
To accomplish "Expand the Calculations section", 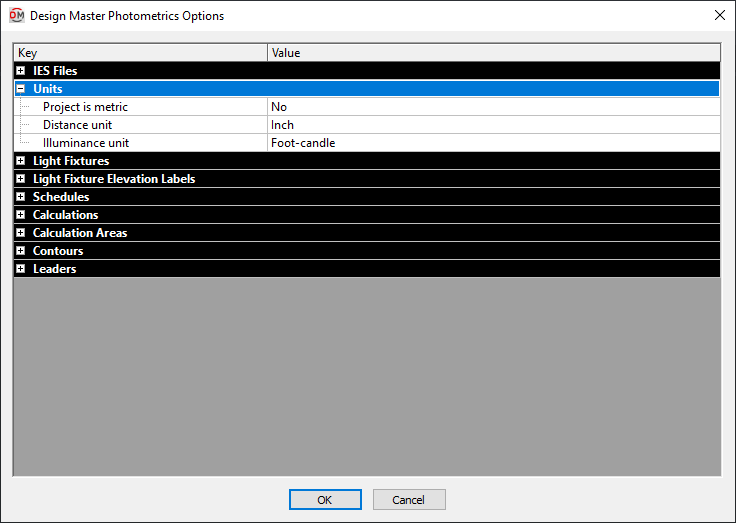I will (x=21, y=215).
